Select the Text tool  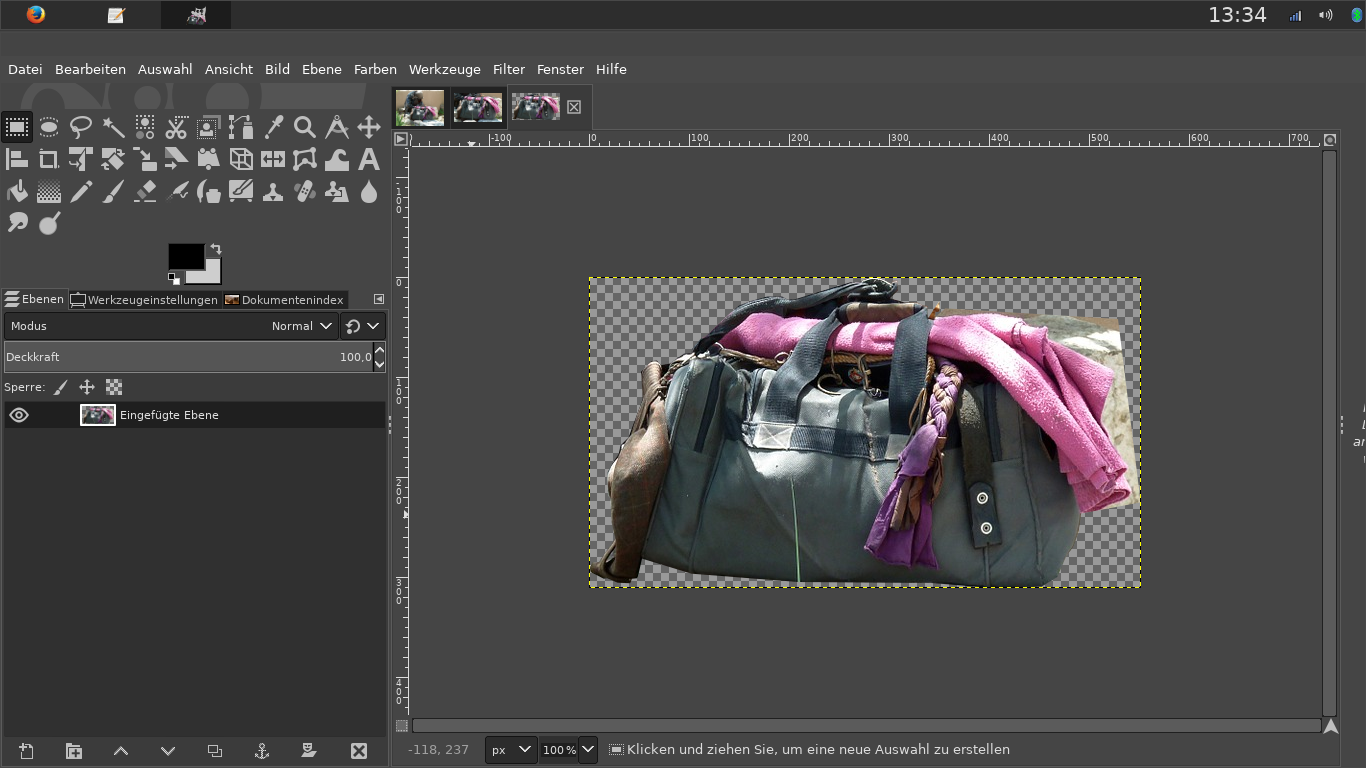pyautogui.click(x=369, y=159)
